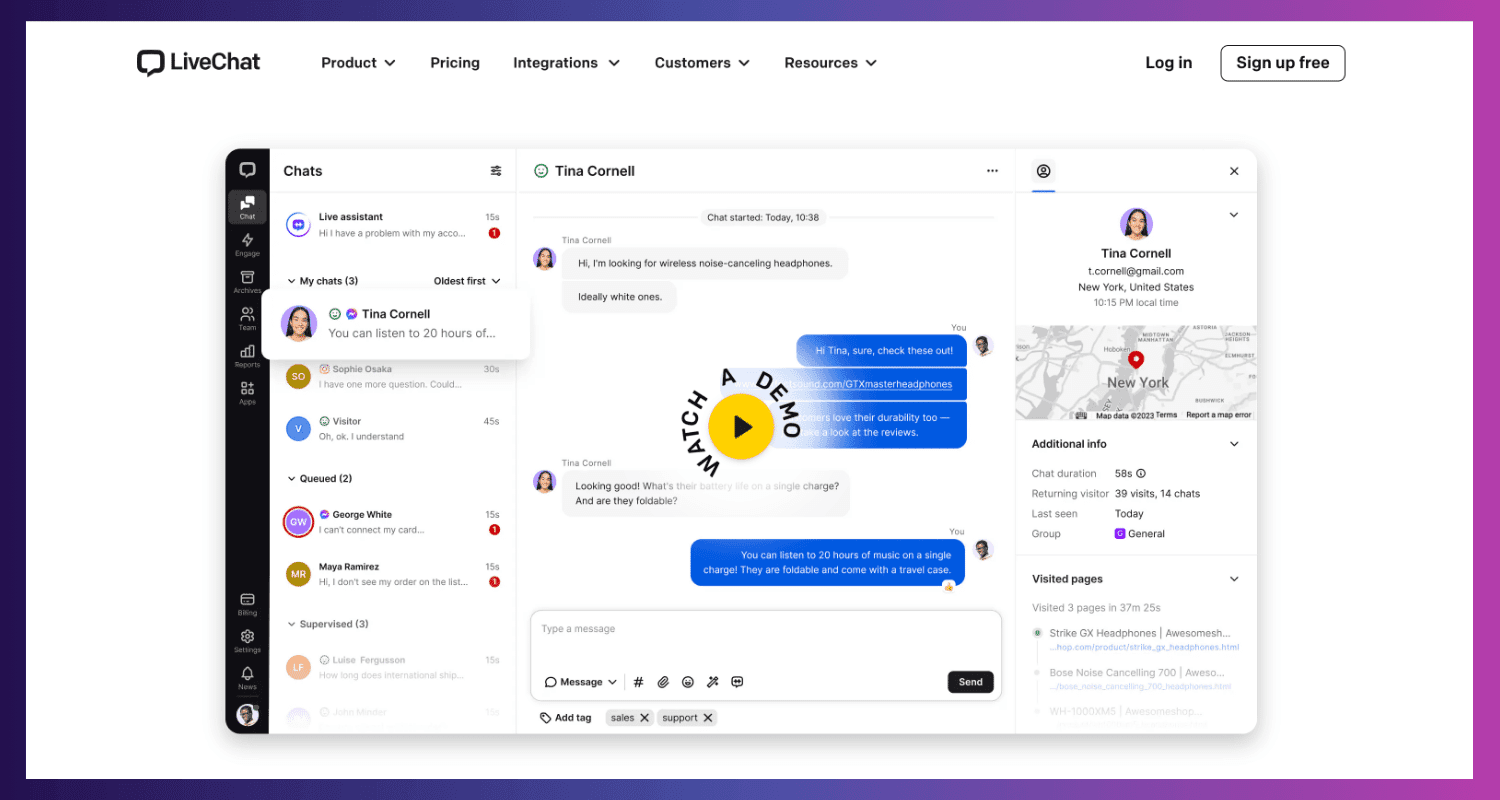Screen dimensions: 1500x800
Task: Open the Archives sidebar icon
Action: coord(247,281)
